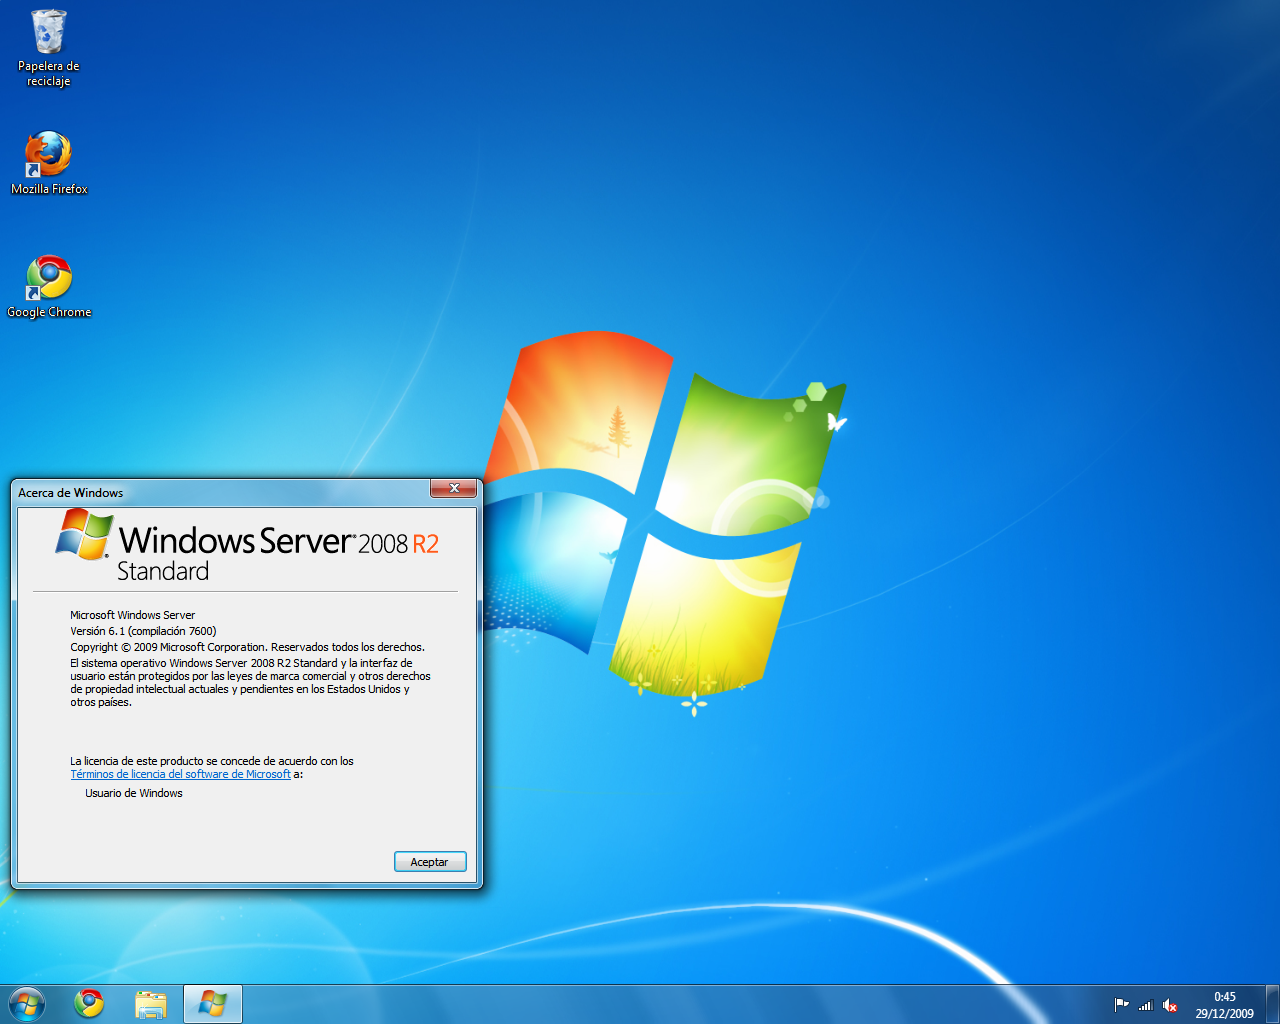The height and width of the screenshot is (1024, 1280).
Task: Launch Mozilla Firefox from the desktop
Action: [48, 155]
